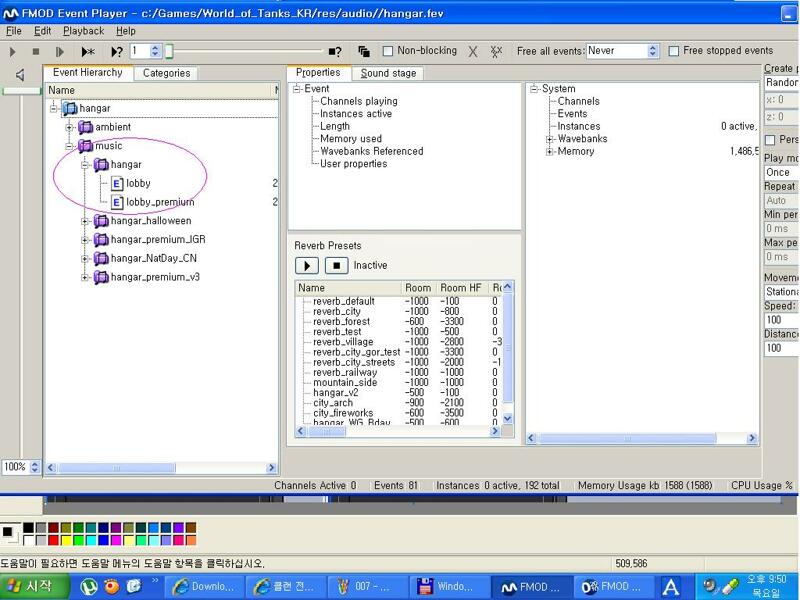Image resolution: width=800 pixels, height=600 pixels.
Task: Pick red swatch in Paint palette
Action: point(53,540)
